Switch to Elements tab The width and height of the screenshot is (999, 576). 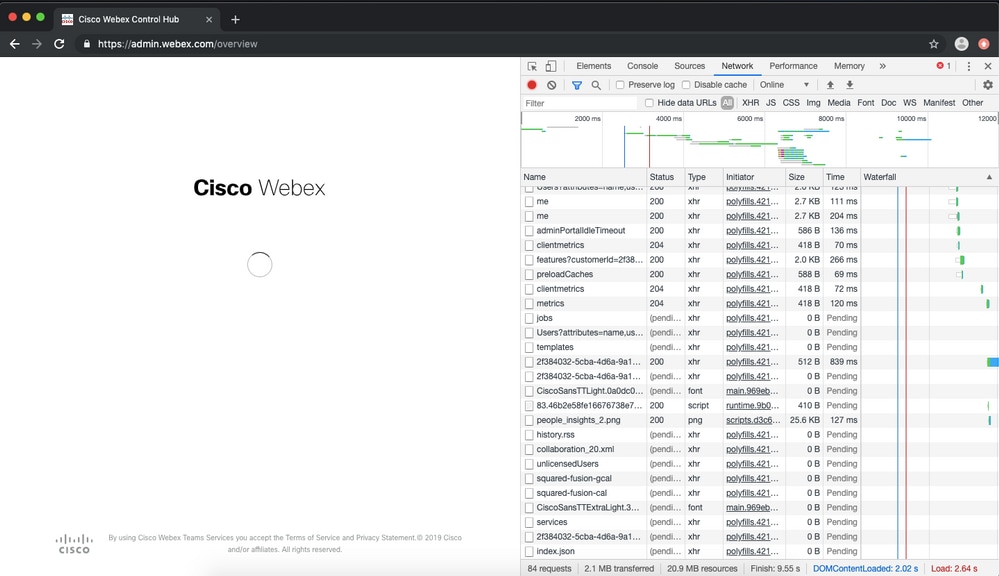coord(593,66)
